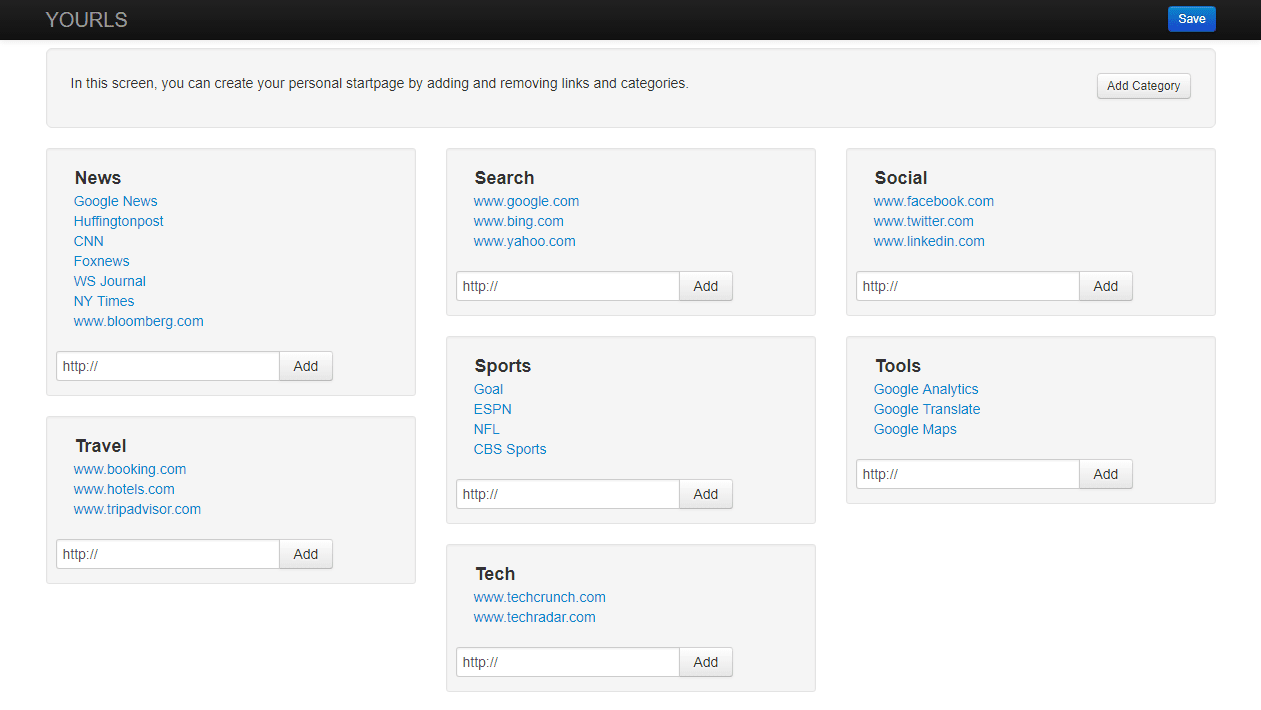Open the NFL link
Viewport: 1261px width, 710px height.
tap(486, 429)
